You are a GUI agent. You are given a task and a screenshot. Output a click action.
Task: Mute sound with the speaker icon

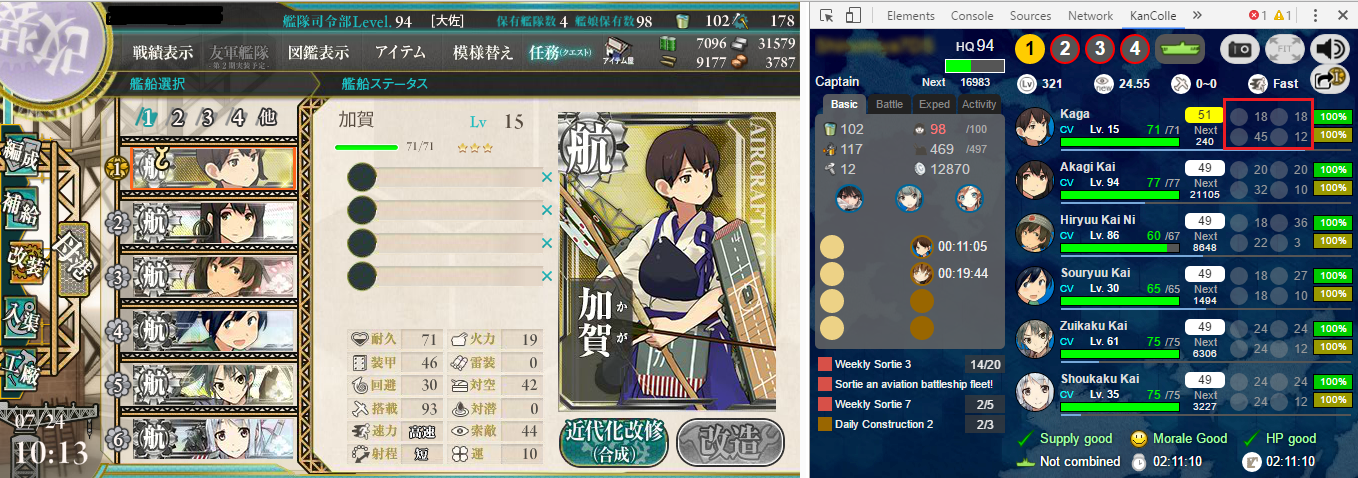(1329, 48)
